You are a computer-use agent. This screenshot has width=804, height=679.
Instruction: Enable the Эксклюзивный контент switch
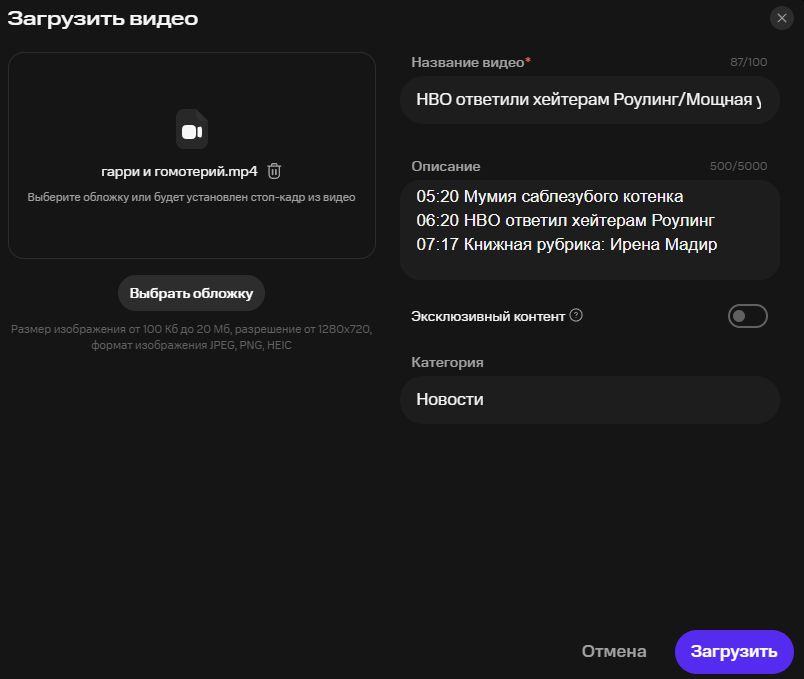tap(747, 317)
